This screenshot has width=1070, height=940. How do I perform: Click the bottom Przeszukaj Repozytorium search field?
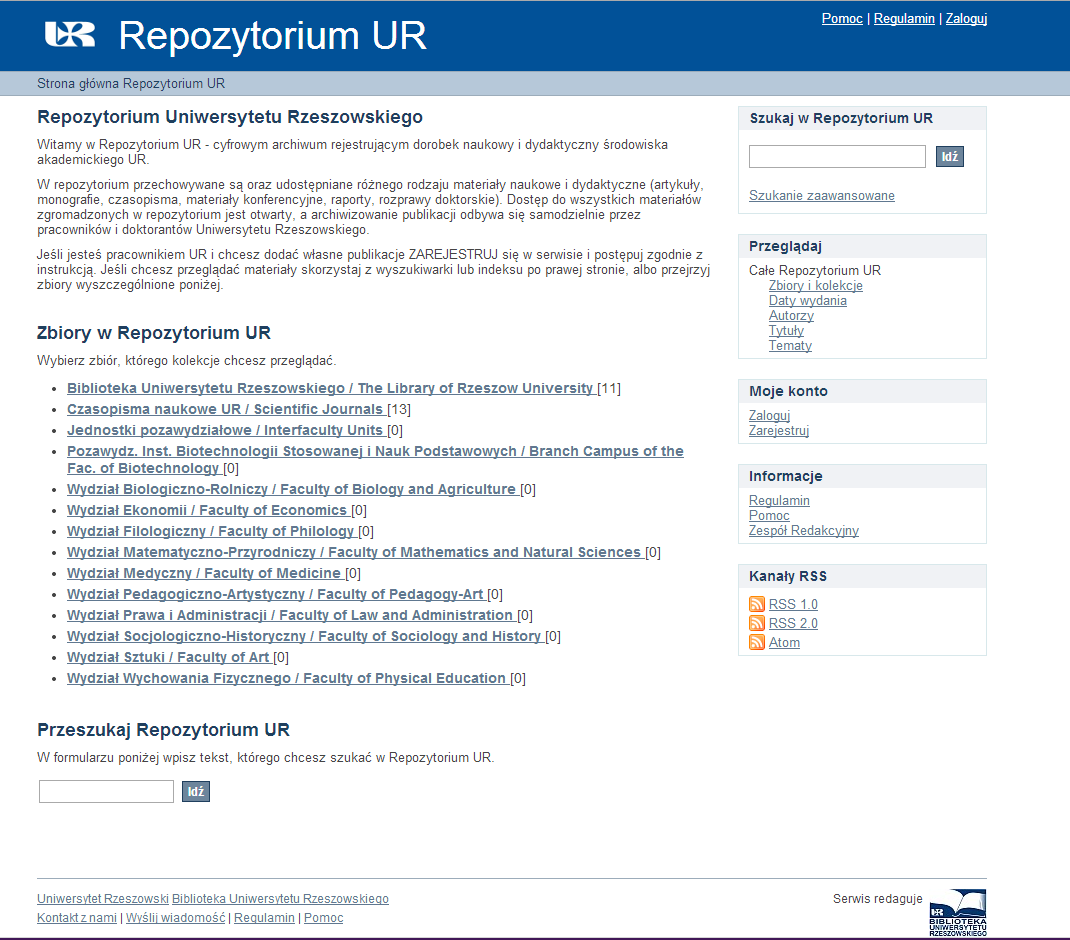coord(106,791)
